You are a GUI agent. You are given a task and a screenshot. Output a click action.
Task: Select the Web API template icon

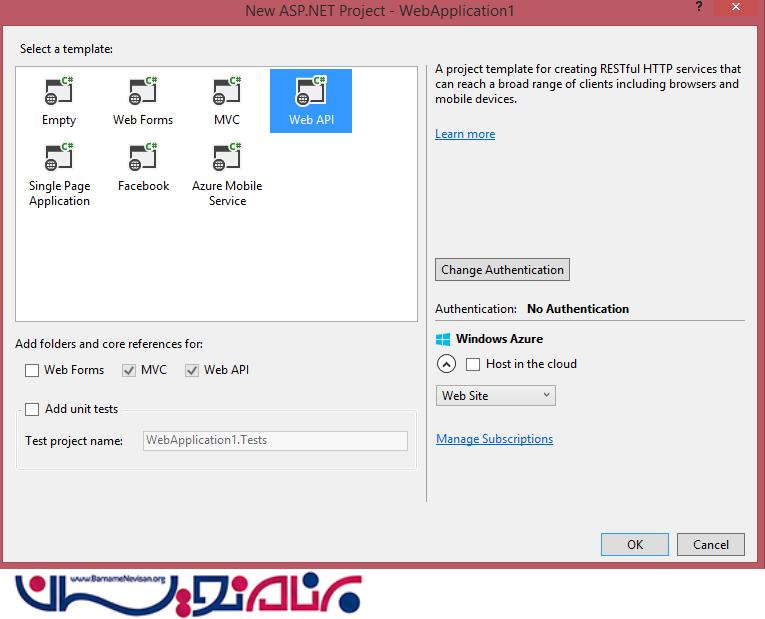pos(311,91)
